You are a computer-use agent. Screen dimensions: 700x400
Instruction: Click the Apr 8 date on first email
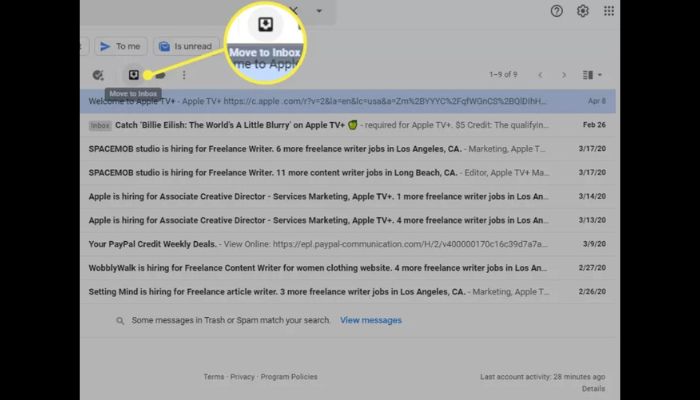597,101
